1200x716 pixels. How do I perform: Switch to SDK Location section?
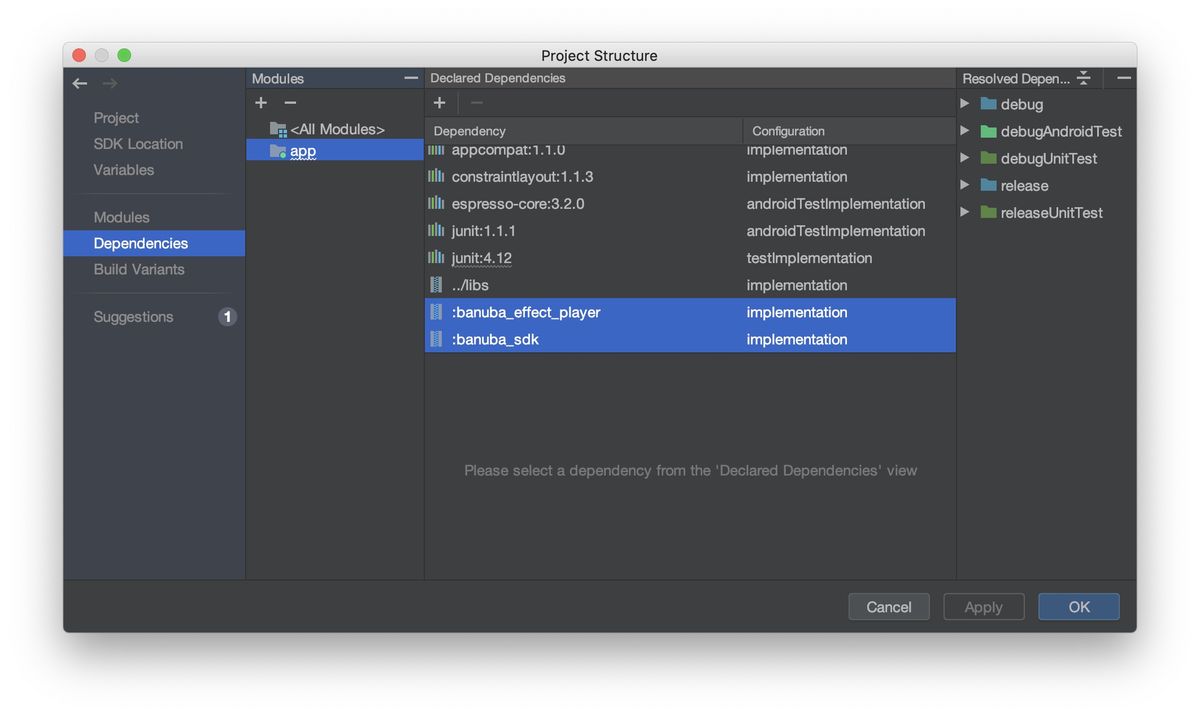click(138, 144)
